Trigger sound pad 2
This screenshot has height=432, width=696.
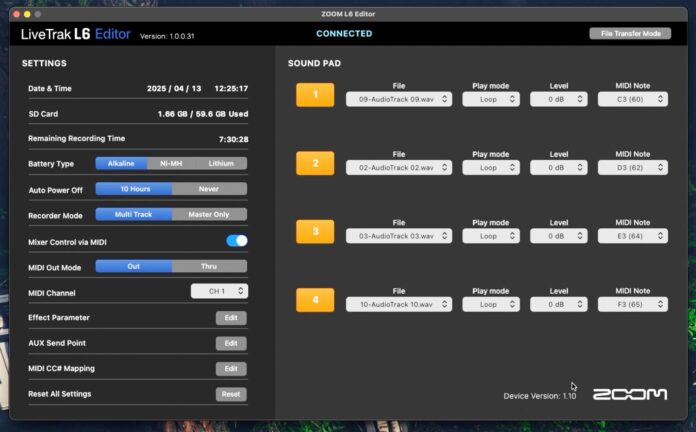tap(315, 164)
